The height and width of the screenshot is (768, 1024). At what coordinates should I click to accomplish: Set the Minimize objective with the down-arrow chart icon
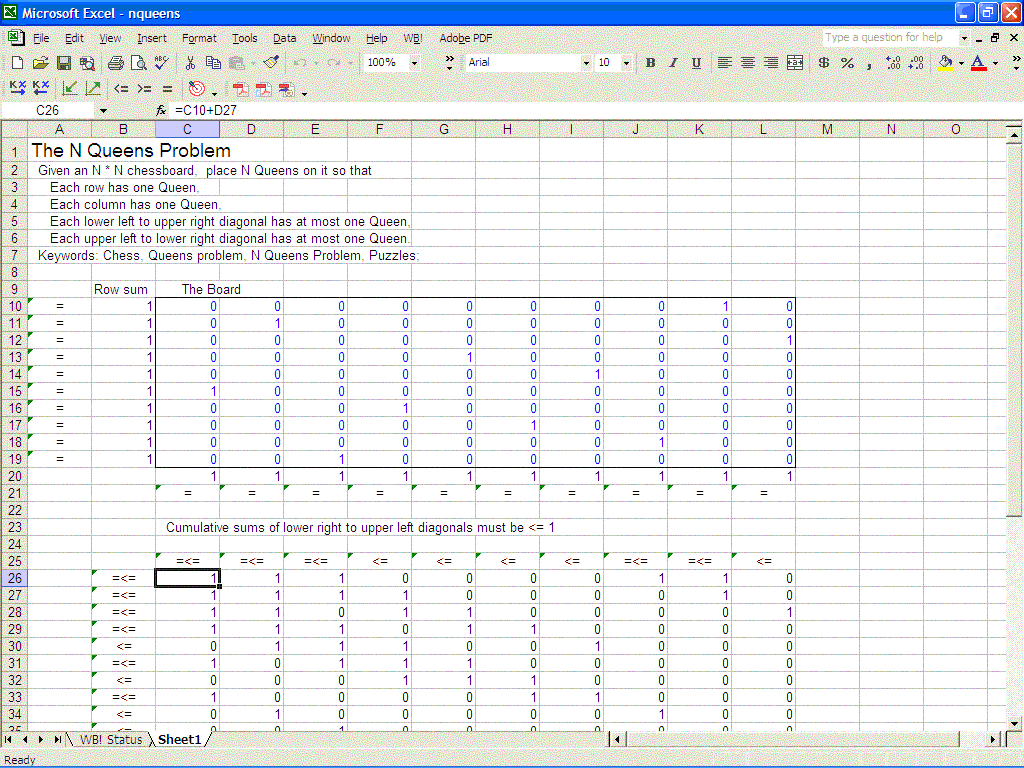point(70,88)
